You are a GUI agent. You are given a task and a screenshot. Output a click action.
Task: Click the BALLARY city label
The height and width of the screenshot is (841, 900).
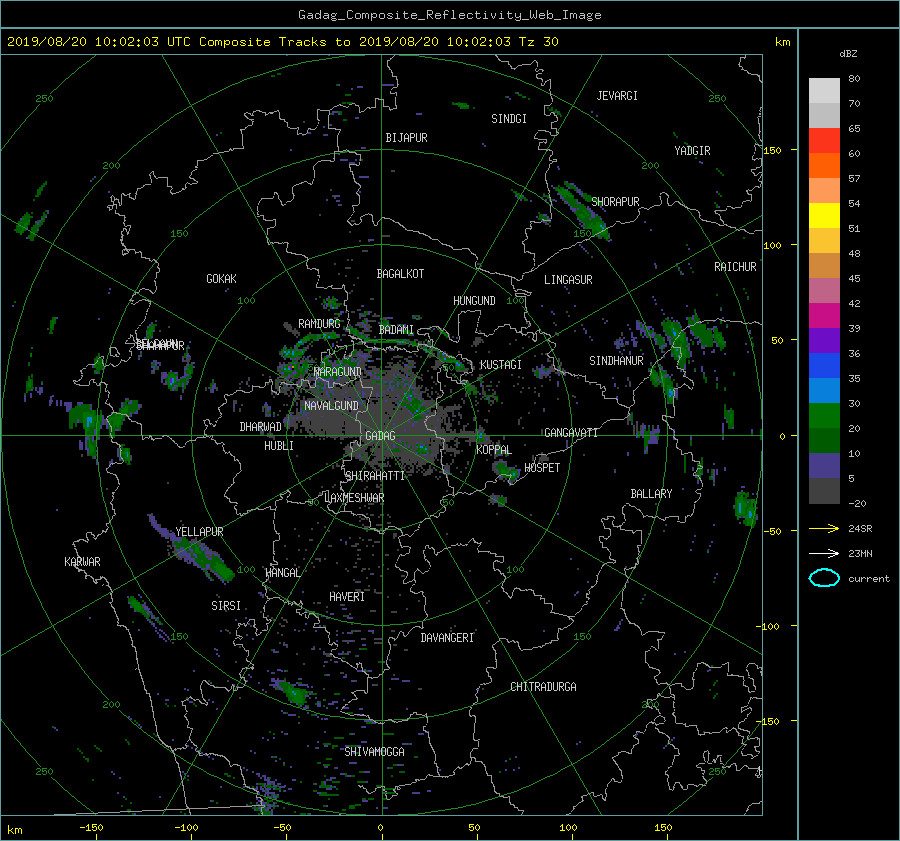[x=651, y=494]
